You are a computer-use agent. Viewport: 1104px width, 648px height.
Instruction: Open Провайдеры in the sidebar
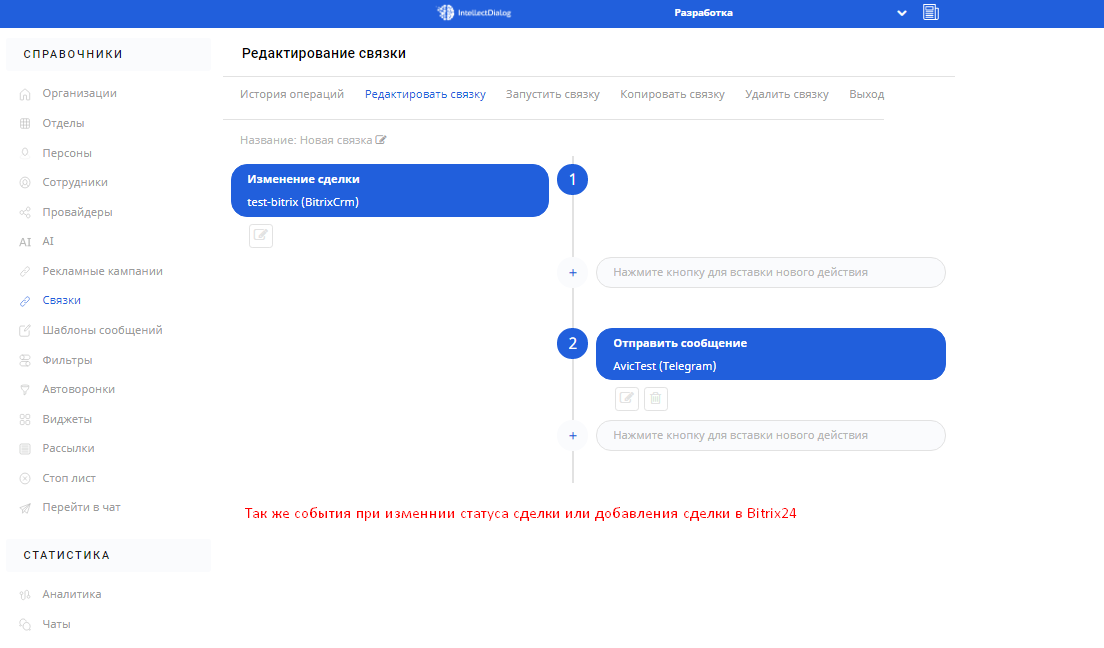click(77, 211)
